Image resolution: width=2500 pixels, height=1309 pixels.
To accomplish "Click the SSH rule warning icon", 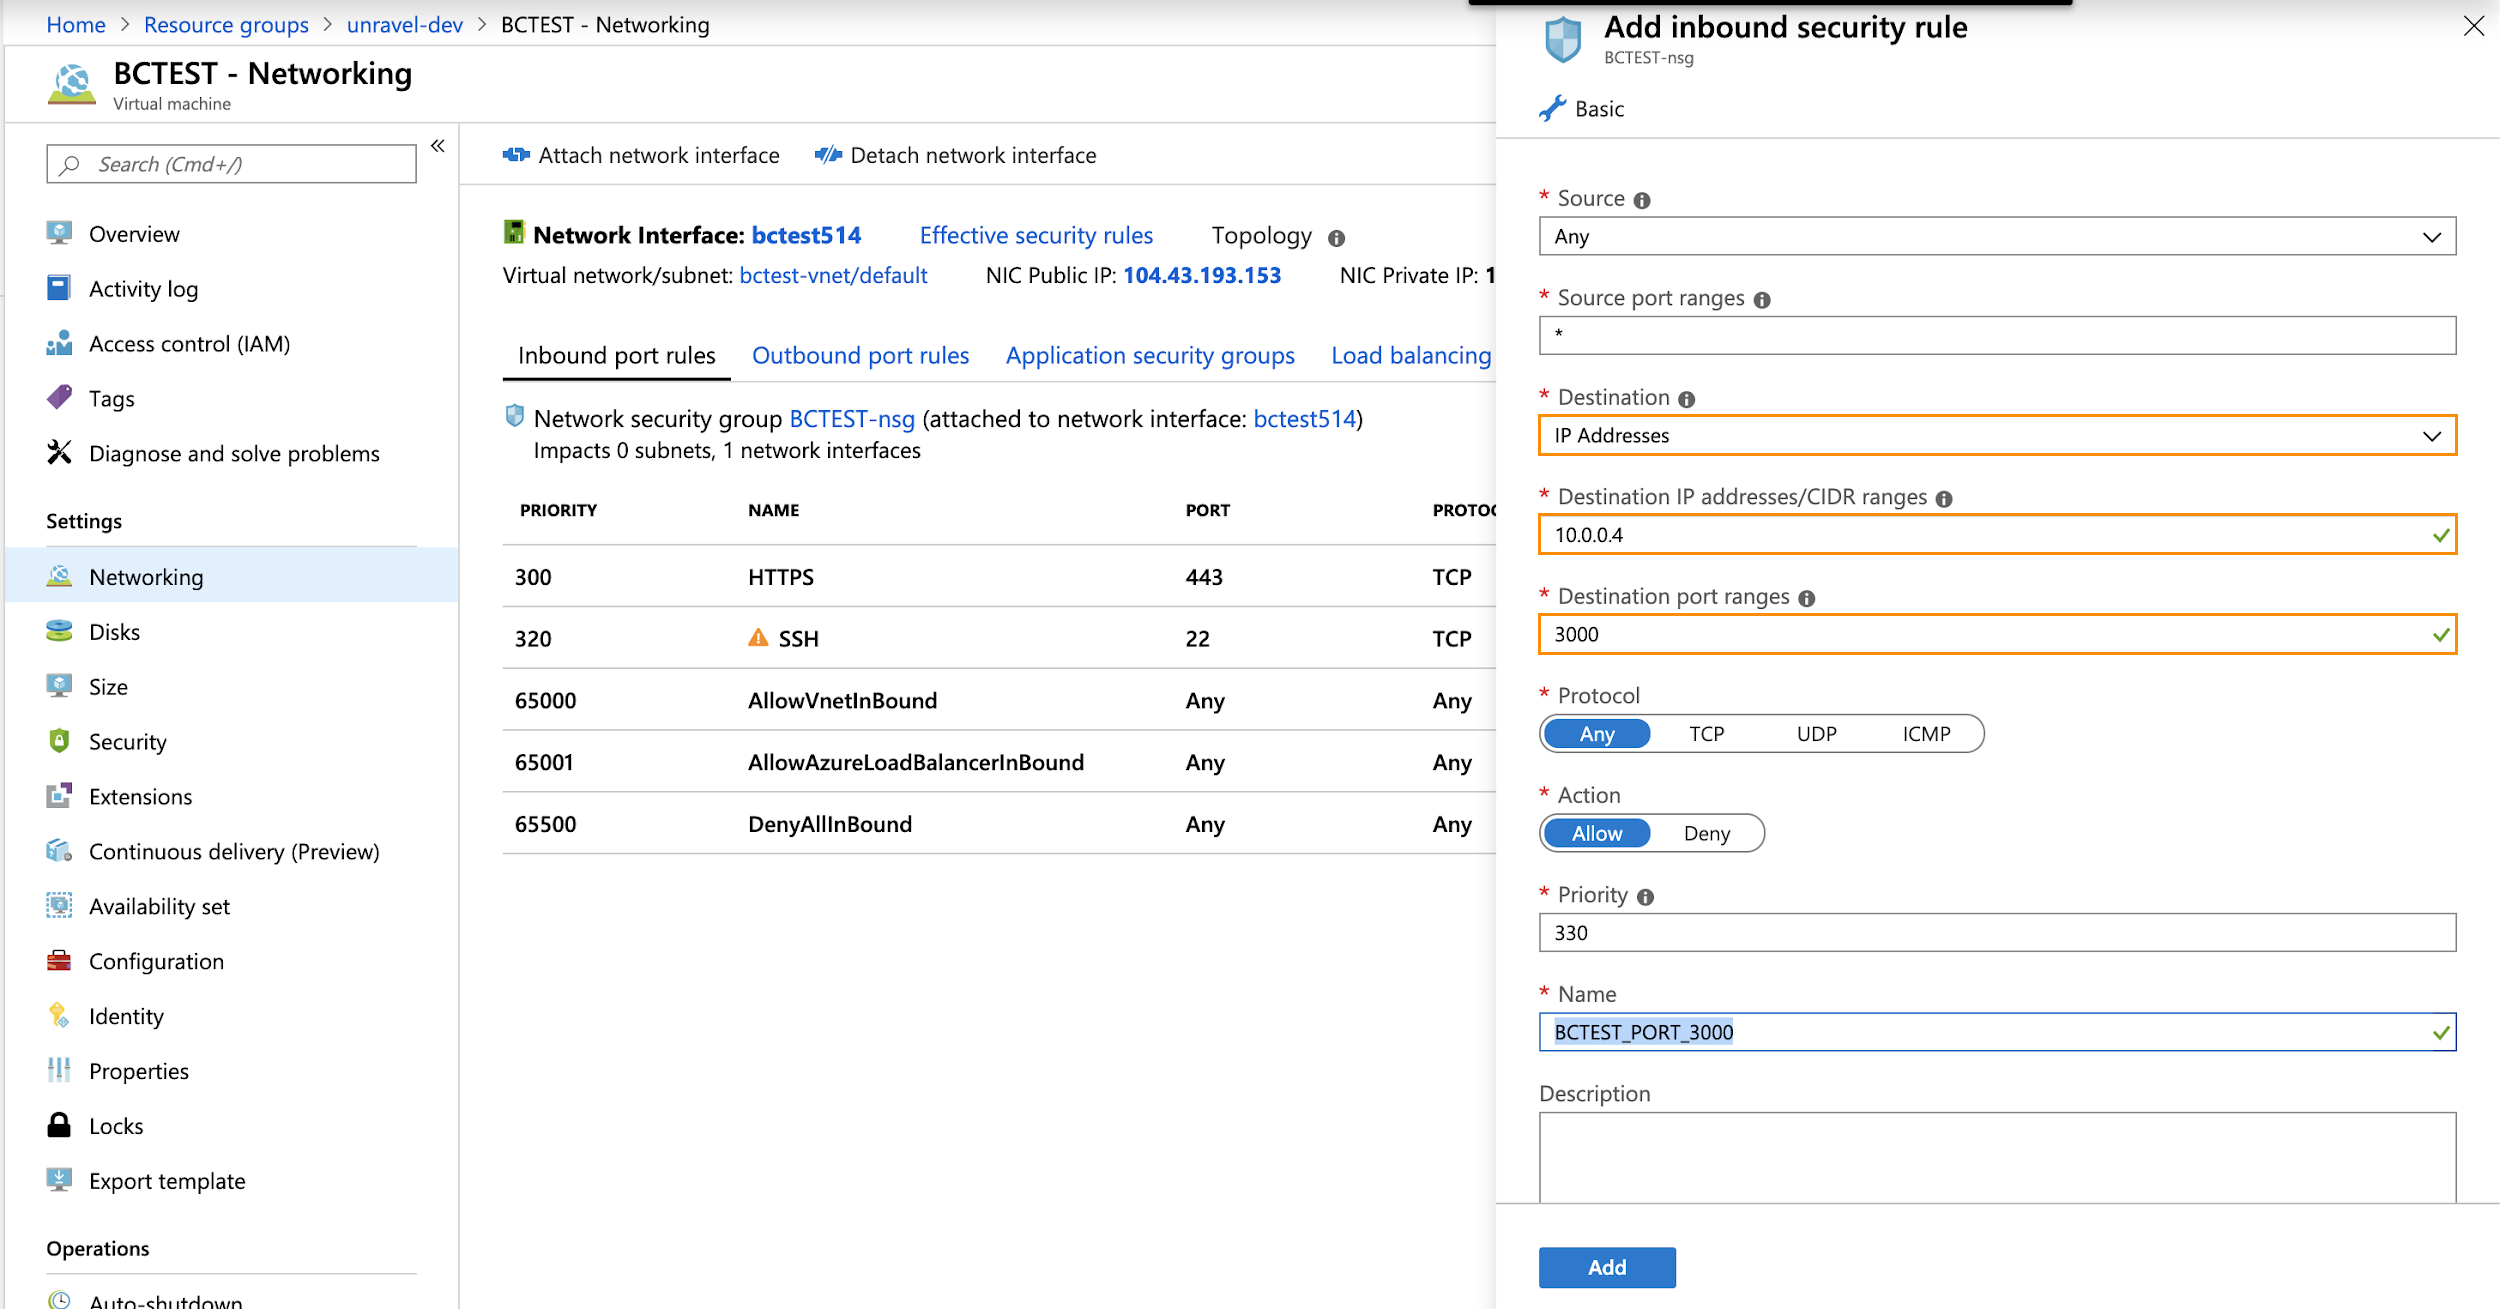I will (x=758, y=638).
